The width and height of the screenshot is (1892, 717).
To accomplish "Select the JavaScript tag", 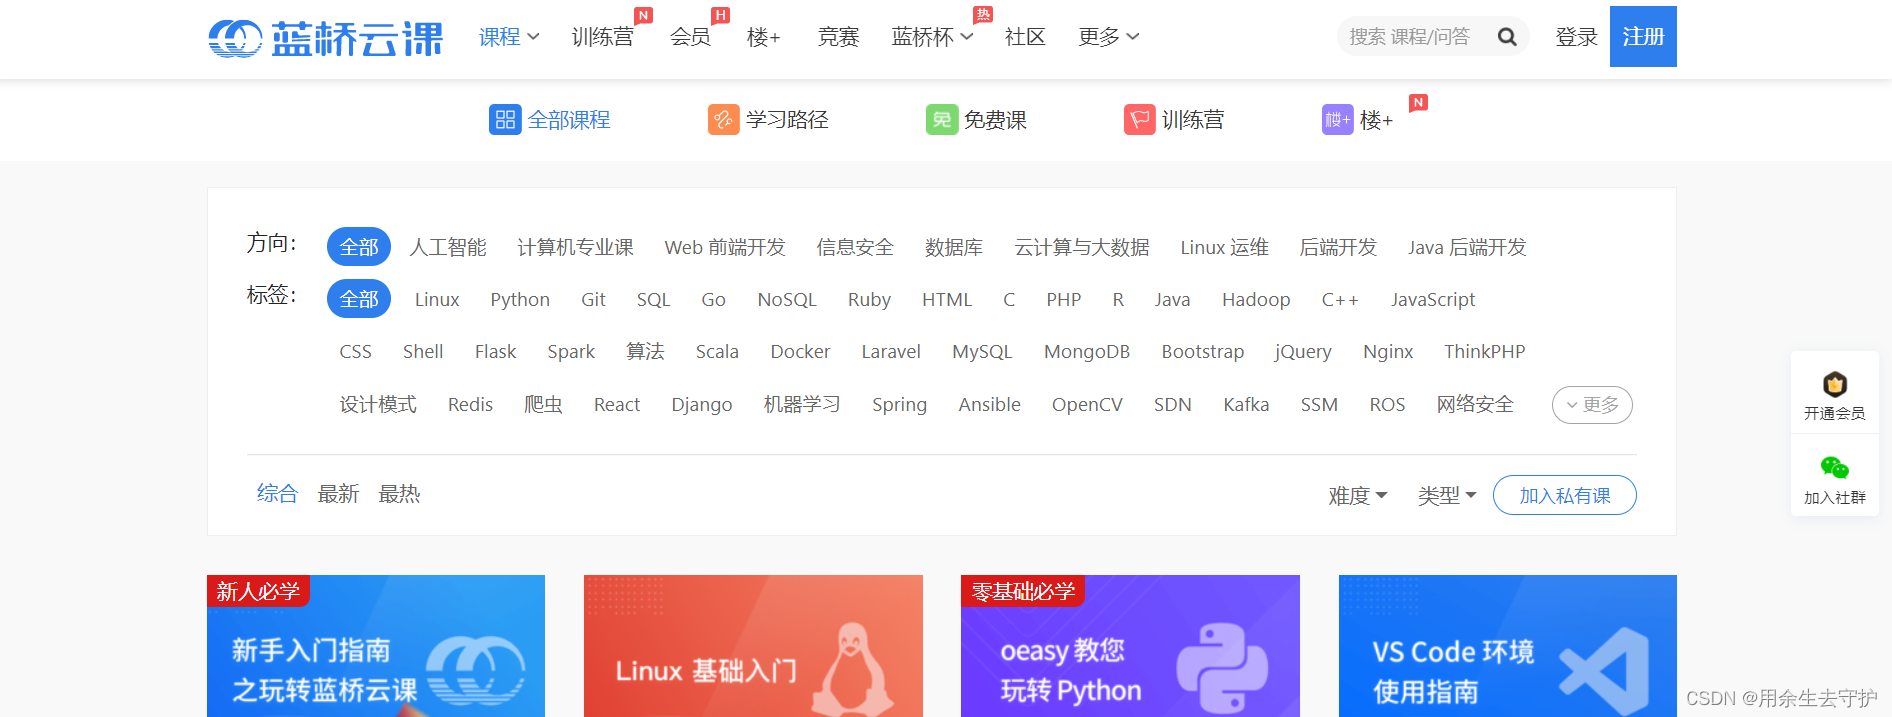I will (1433, 300).
